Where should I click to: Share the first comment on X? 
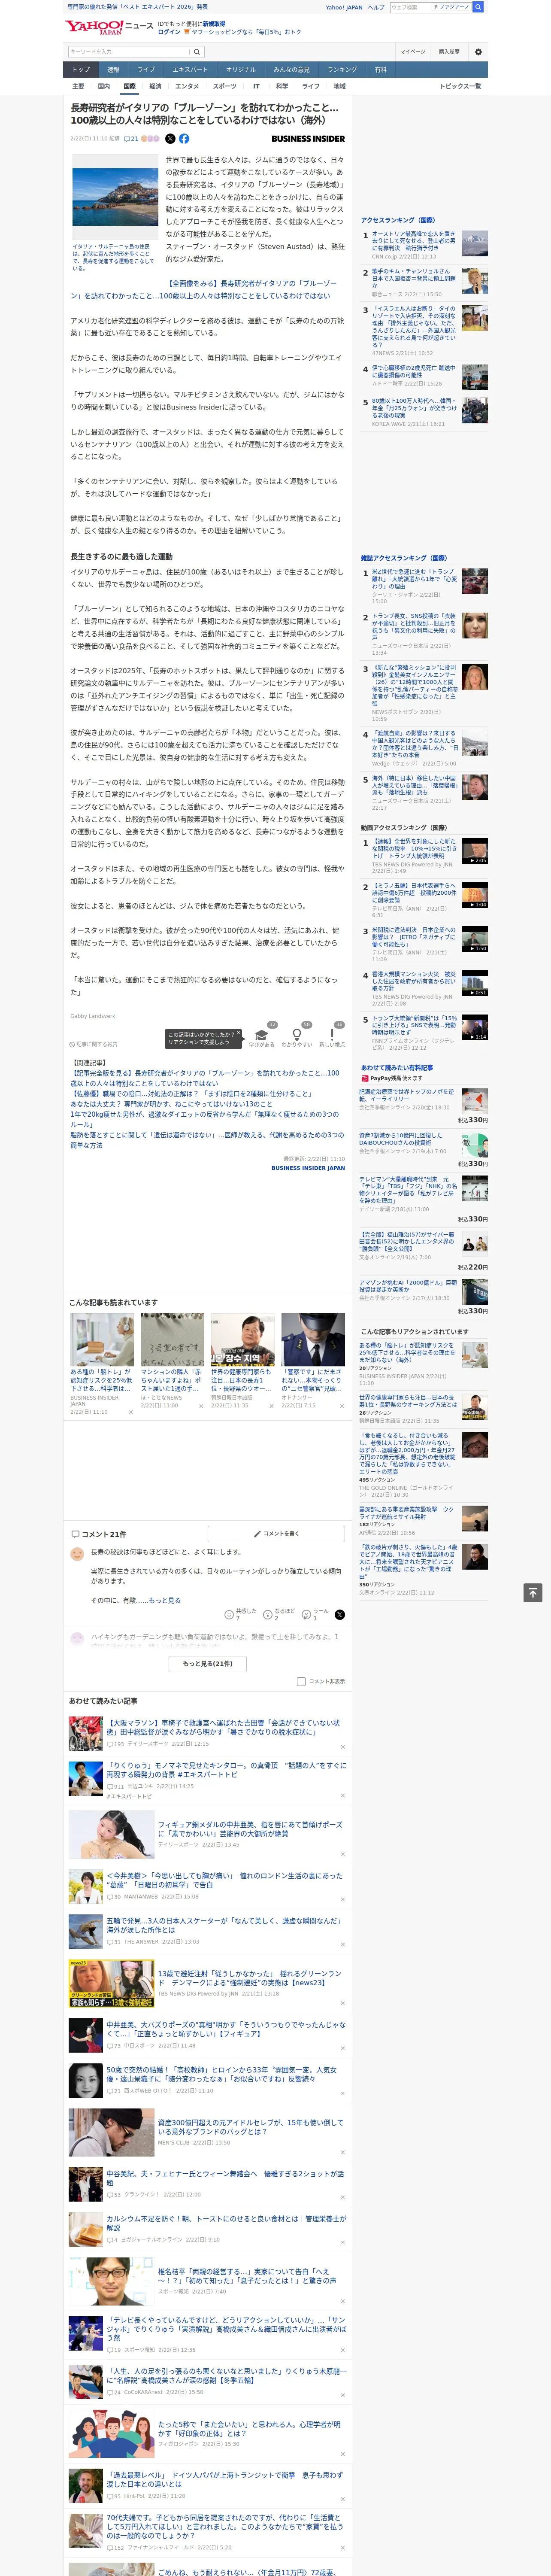pos(340,1615)
